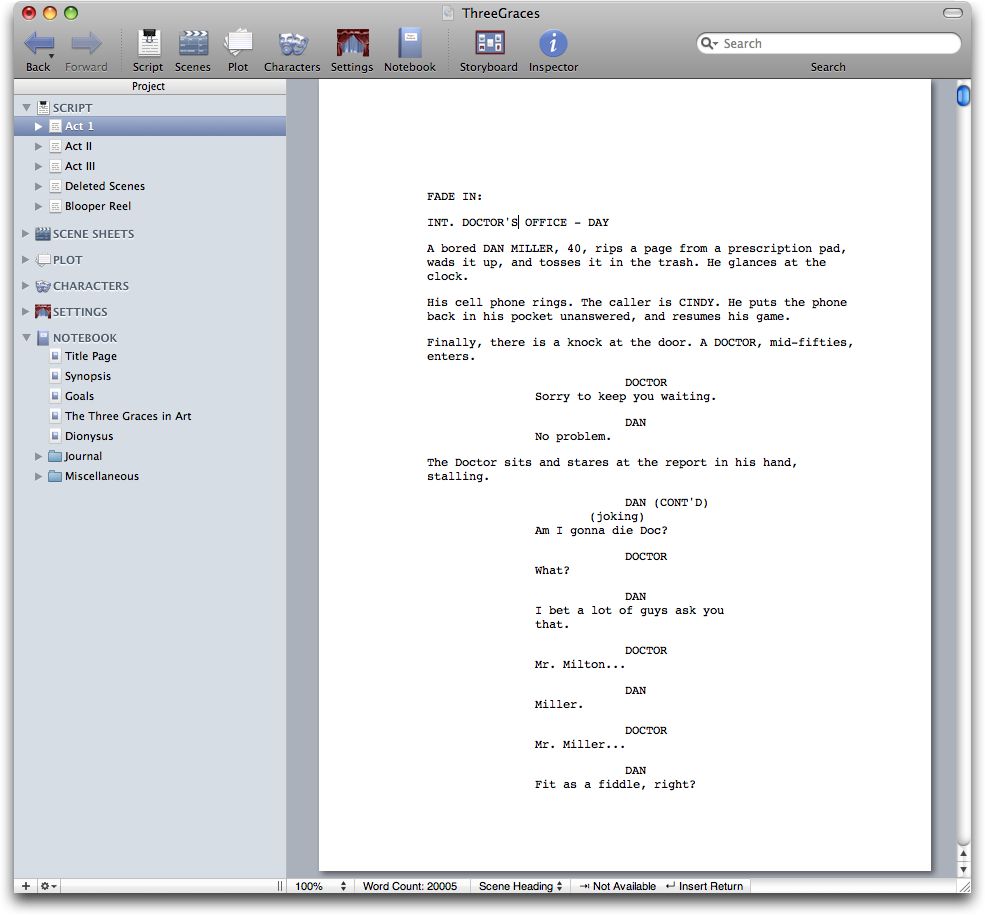985x916 pixels.
Task: Click the Insert Return shortcut label
Action: point(704,886)
